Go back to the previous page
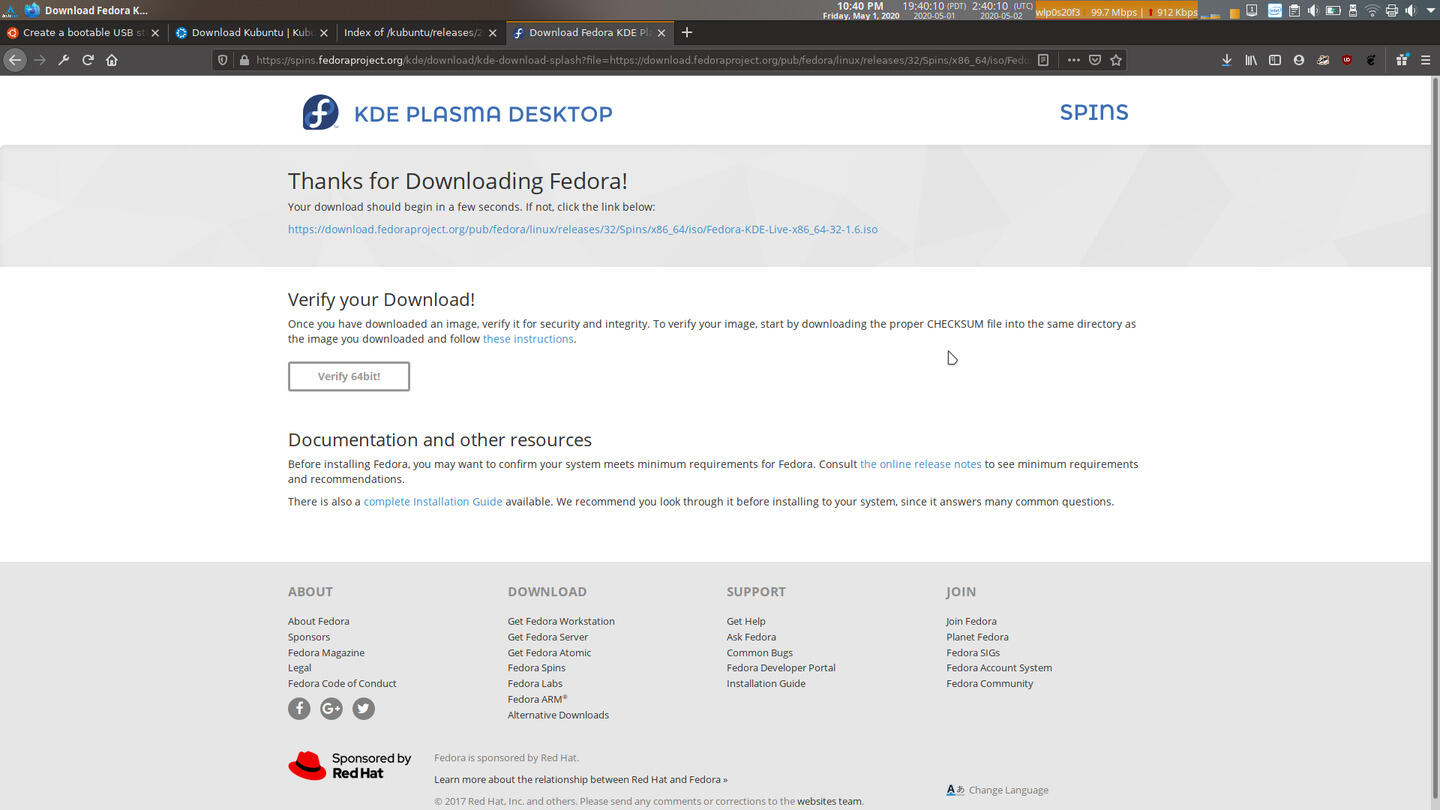Viewport: 1440px width, 810px height. click(x=14, y=60)
